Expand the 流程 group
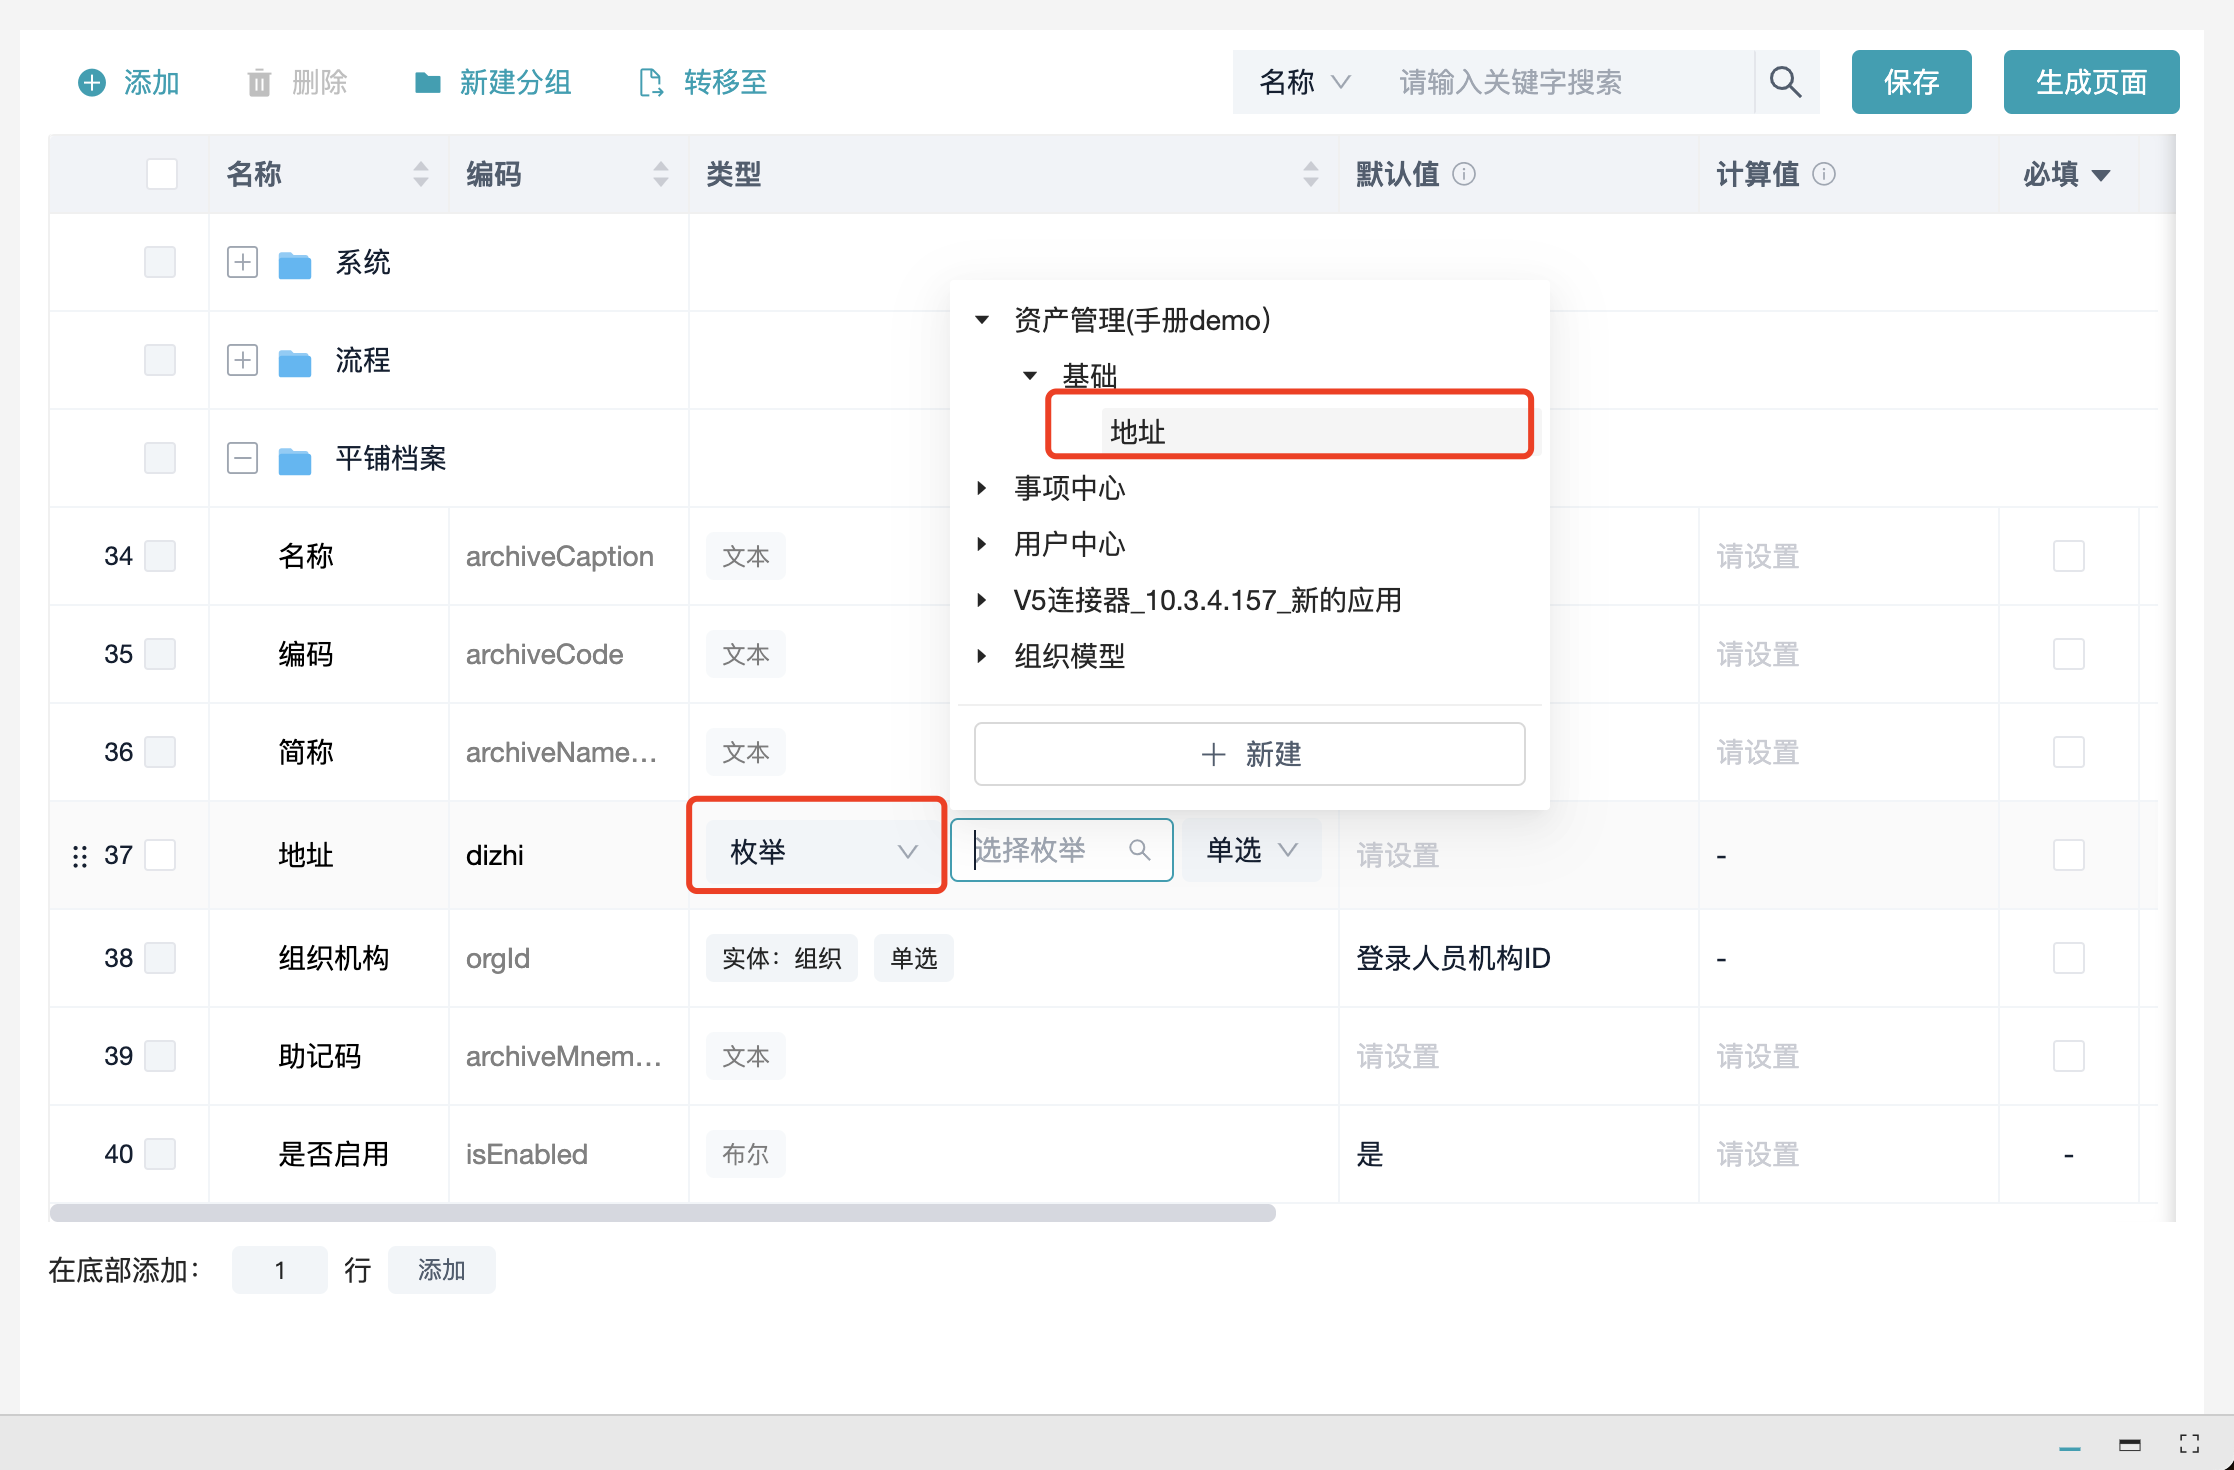This screenshot has width=2234, height=1470. (x=242, y=360)
